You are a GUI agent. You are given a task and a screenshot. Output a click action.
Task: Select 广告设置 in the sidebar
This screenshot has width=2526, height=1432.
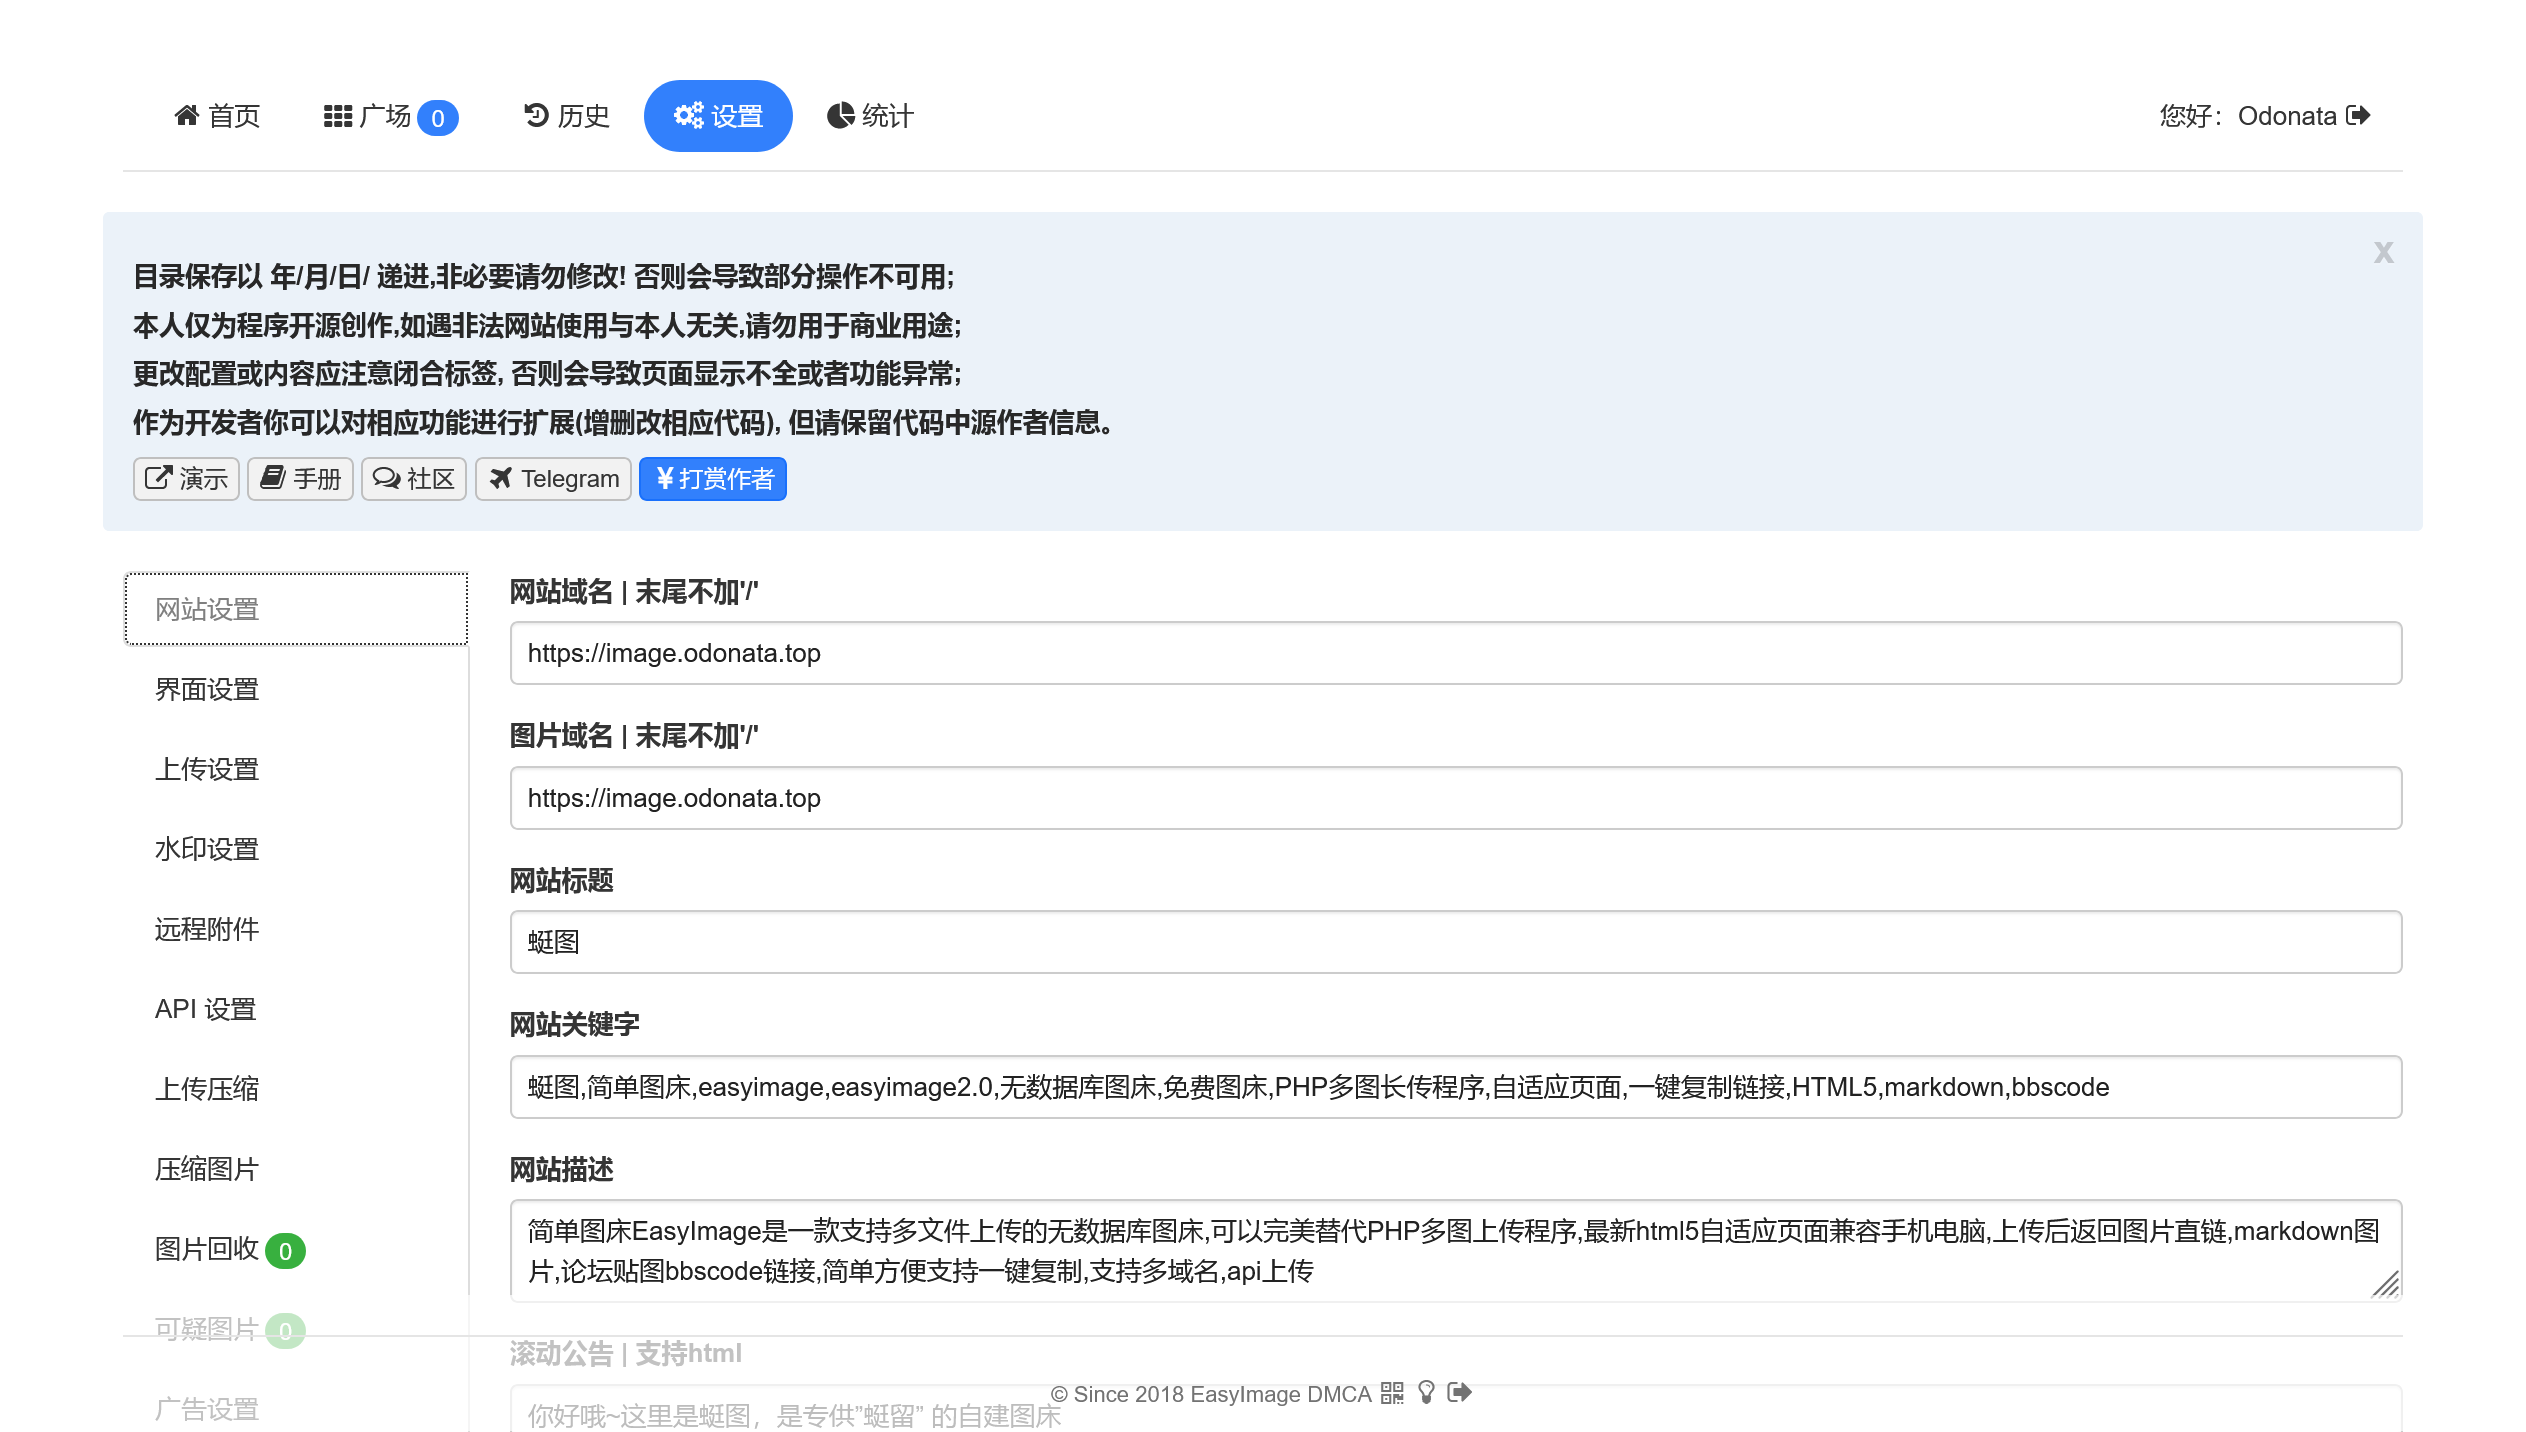click(296, 1409)
